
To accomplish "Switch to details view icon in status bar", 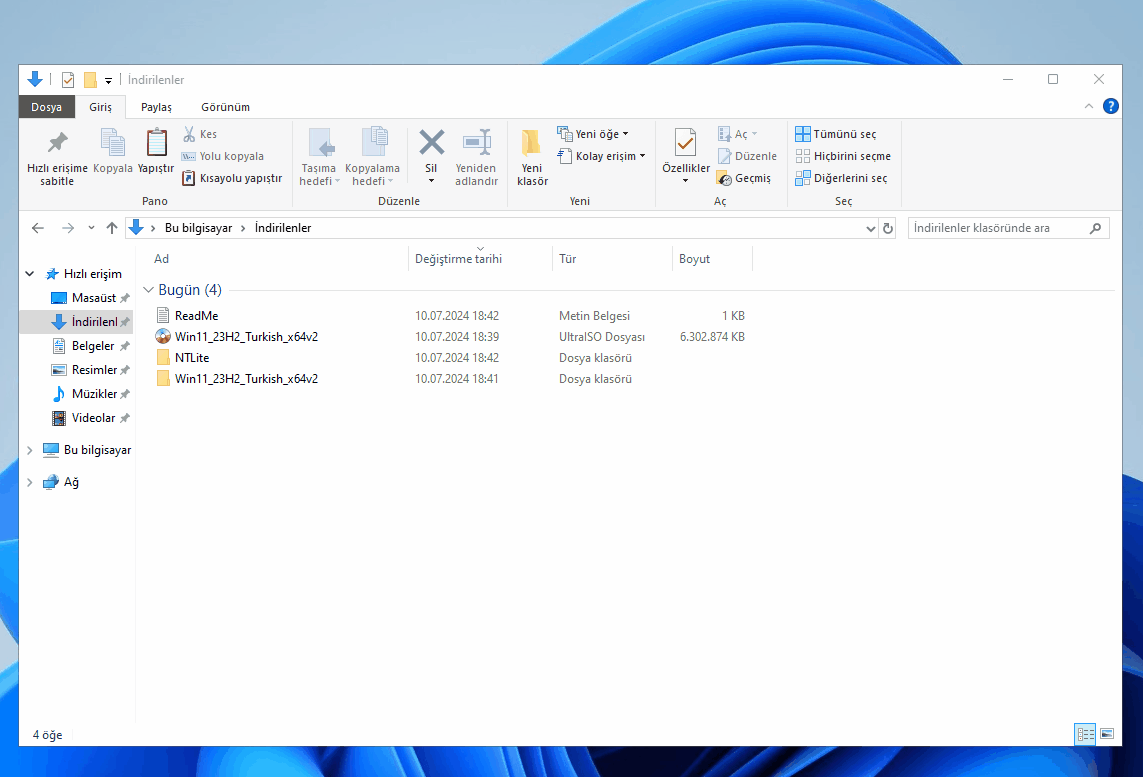I will [1085, 734].
